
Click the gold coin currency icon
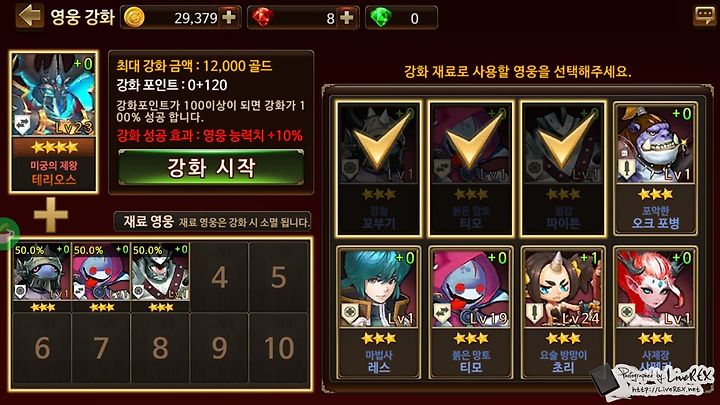[x=134, y=17]
